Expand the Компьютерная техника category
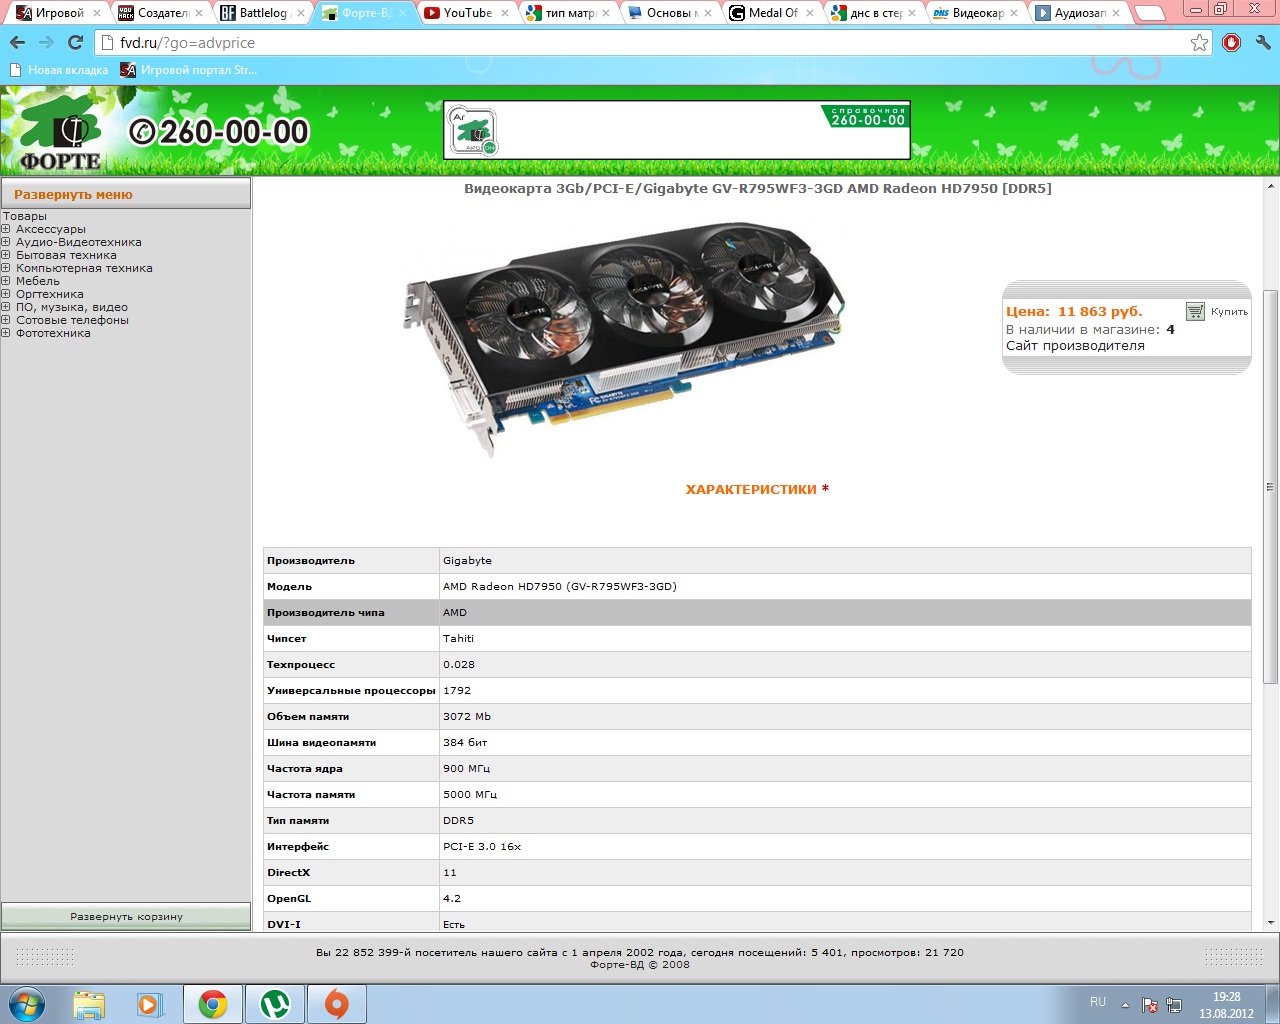The image size is (1280, 1024). 6,268
